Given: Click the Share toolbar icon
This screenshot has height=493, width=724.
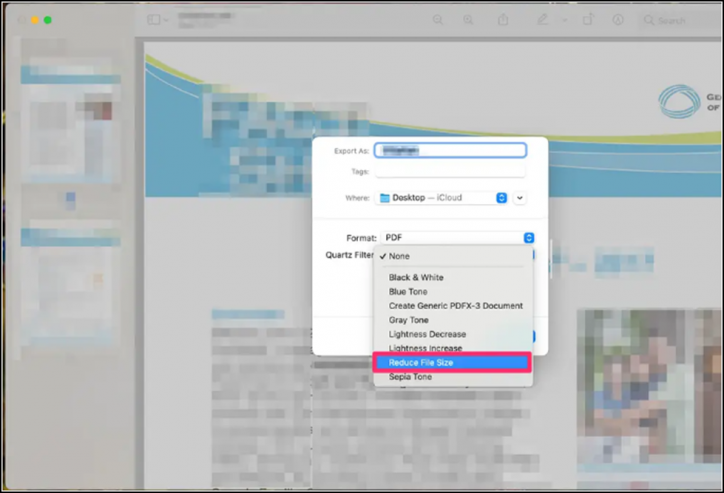Looking at the screenshot, I should click(503, 20).
